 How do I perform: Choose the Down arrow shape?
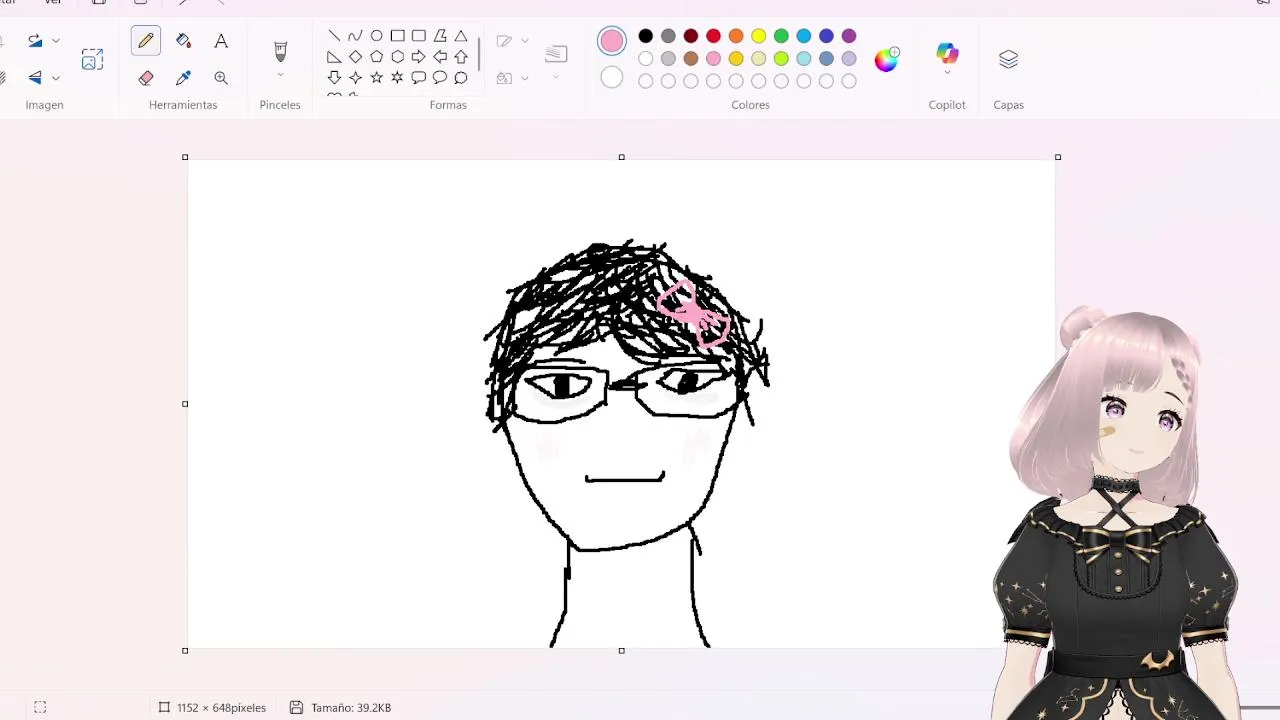tap(334, 78)
